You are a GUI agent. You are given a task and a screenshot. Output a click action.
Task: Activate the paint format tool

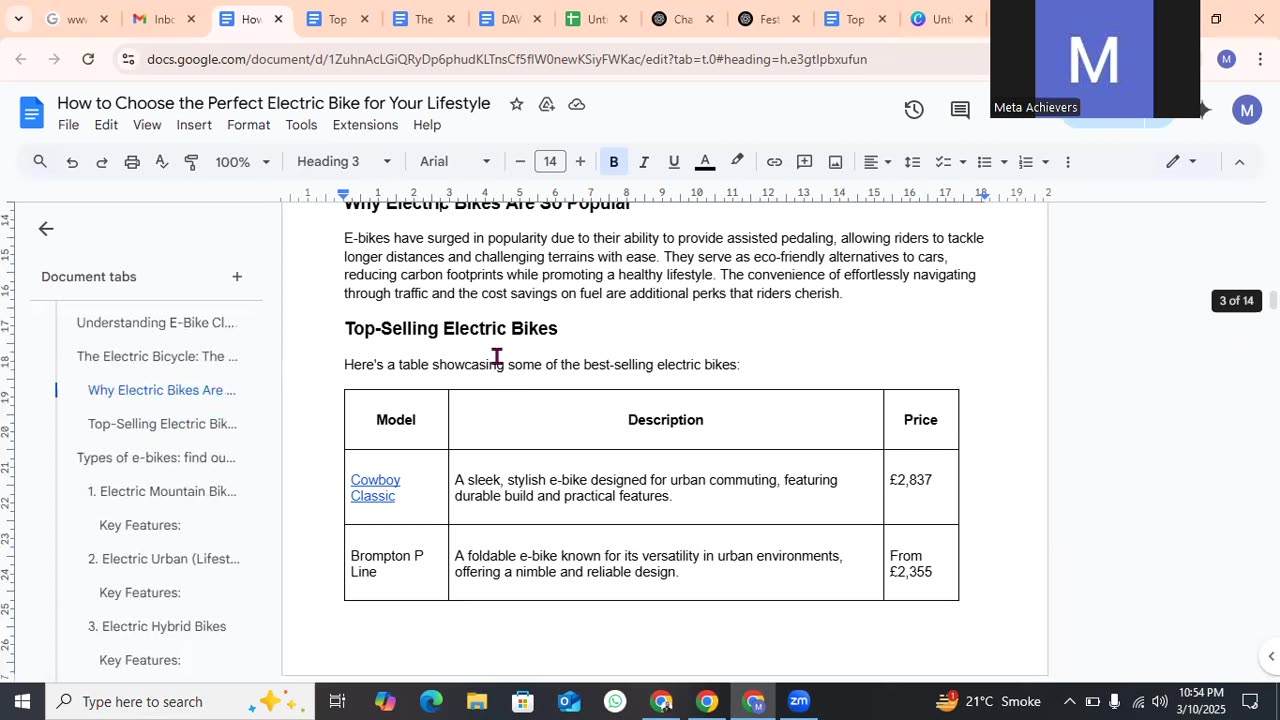pos(192,162)
